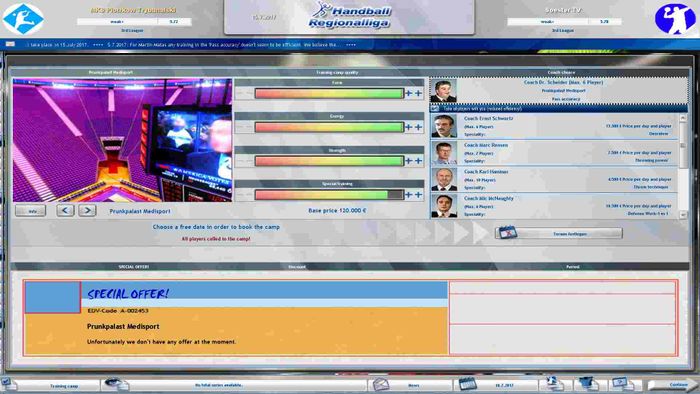Click the Info button under the camp image
Screen dimensions: 700x394
tap(31, 211)
